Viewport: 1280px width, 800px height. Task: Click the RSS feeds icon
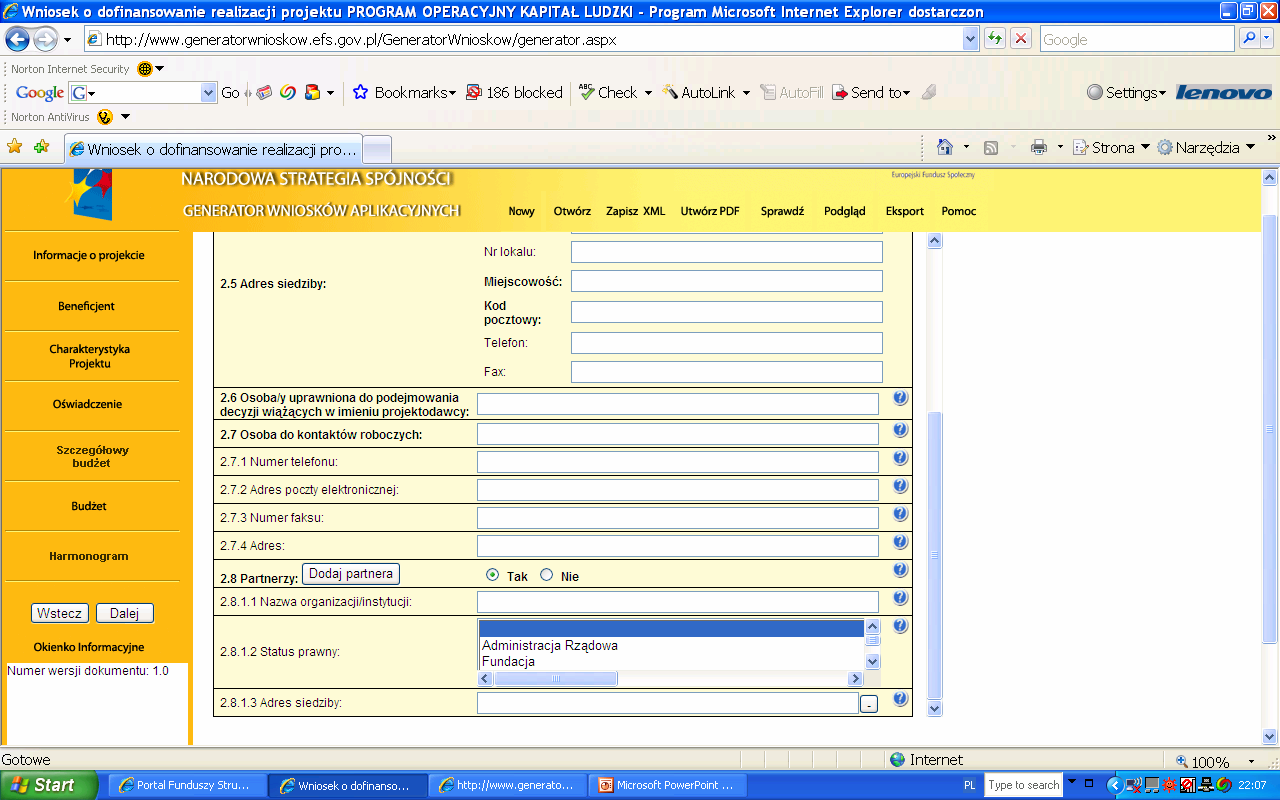pyautogui.click(x=991, y=147)
